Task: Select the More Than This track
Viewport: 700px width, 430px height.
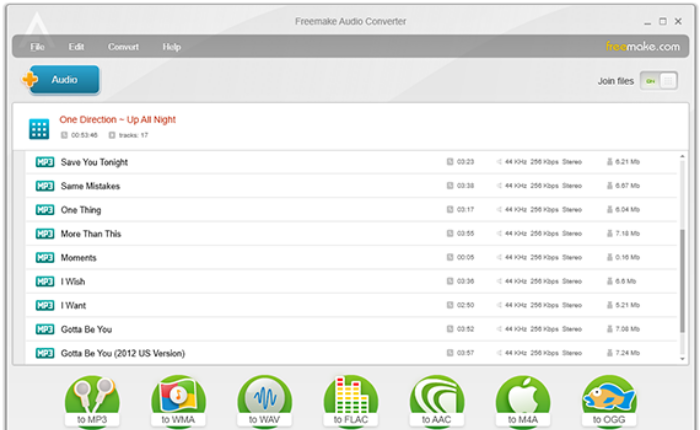Action: 352,234
